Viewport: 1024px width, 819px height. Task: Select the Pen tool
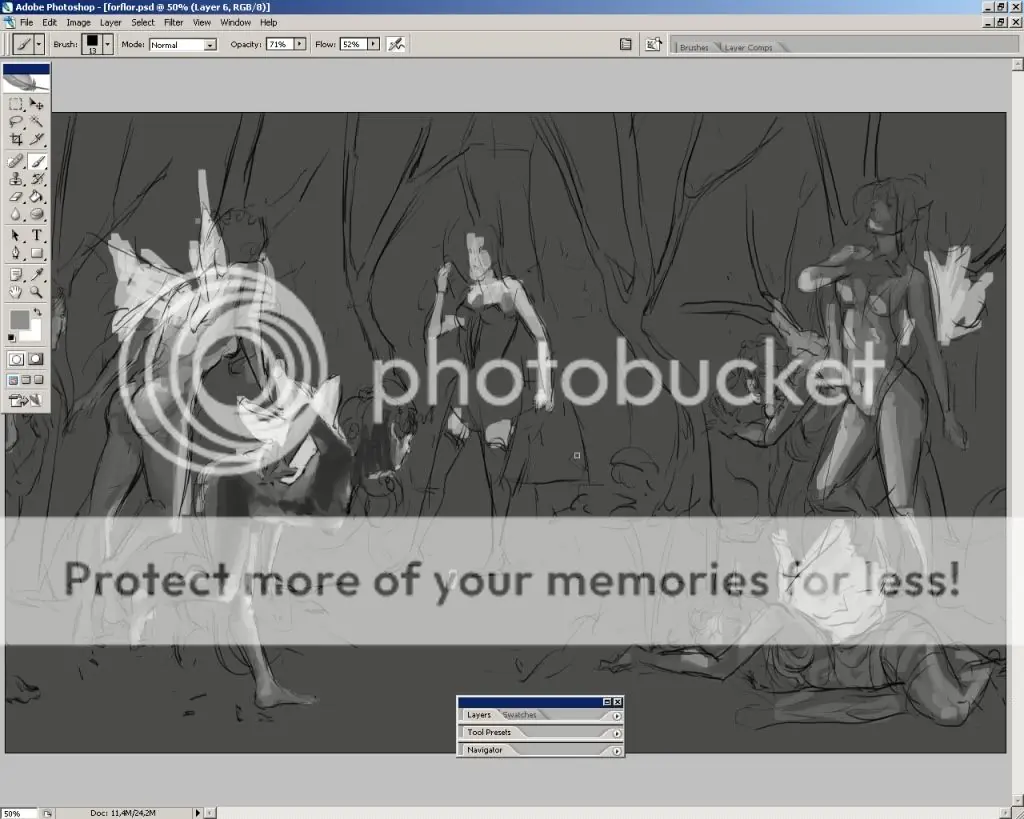[x=16, y=253]
